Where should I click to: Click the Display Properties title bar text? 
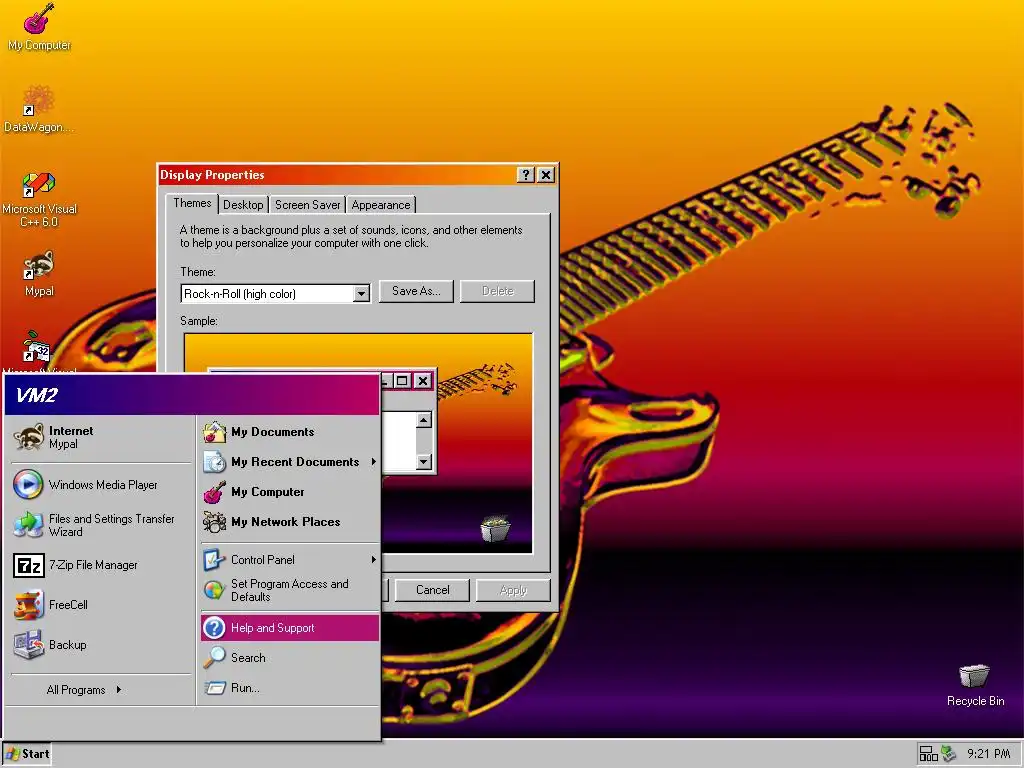pos(212,174)
